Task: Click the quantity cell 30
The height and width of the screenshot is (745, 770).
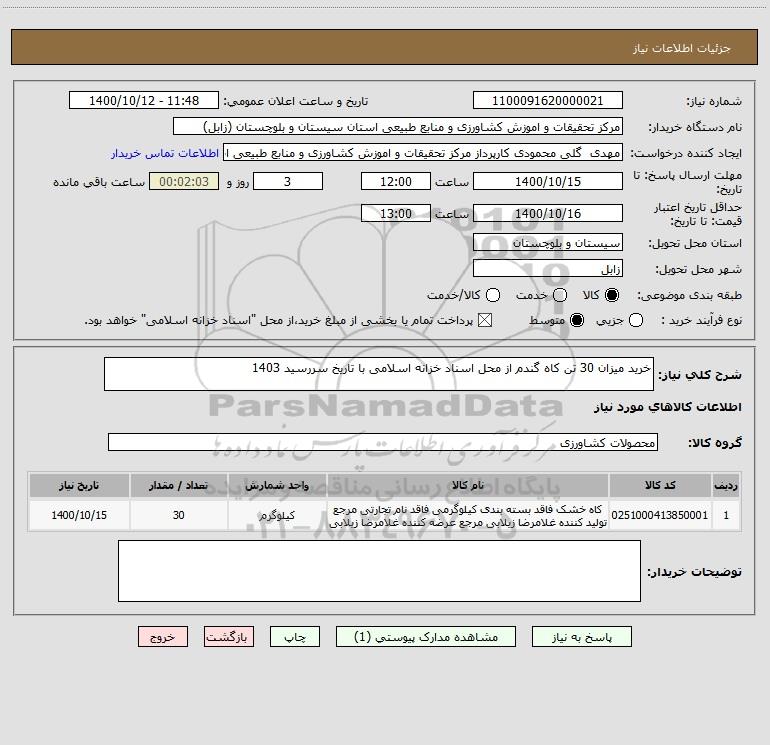Action: (x=178, y=515)
